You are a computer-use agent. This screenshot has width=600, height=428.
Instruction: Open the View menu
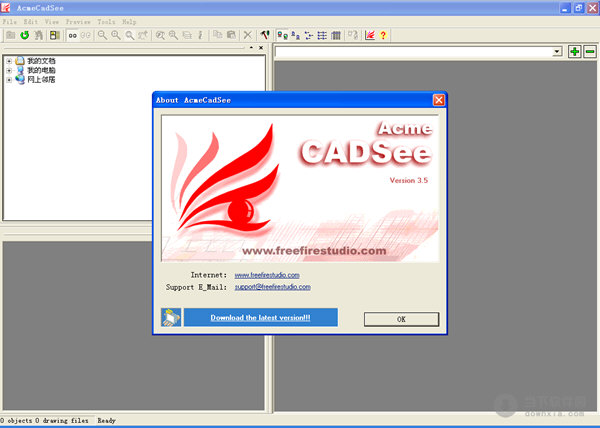point(52,22)
